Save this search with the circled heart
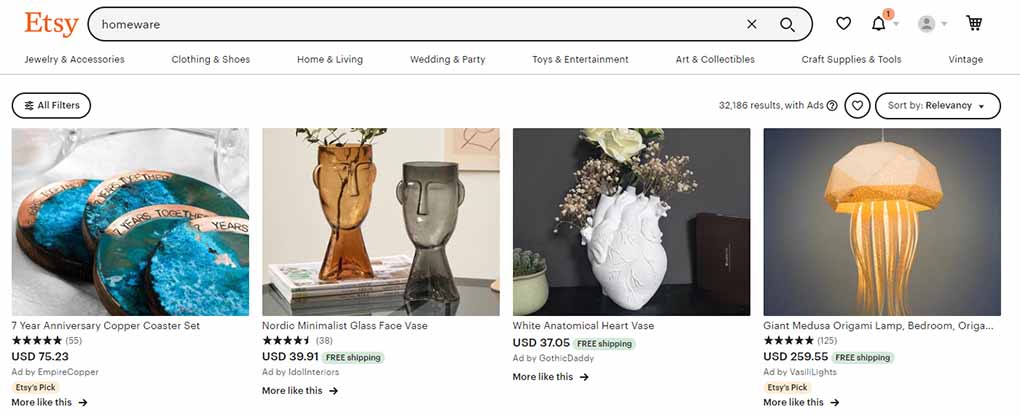The image size is (1020, 415). click(x=857, y=105)
